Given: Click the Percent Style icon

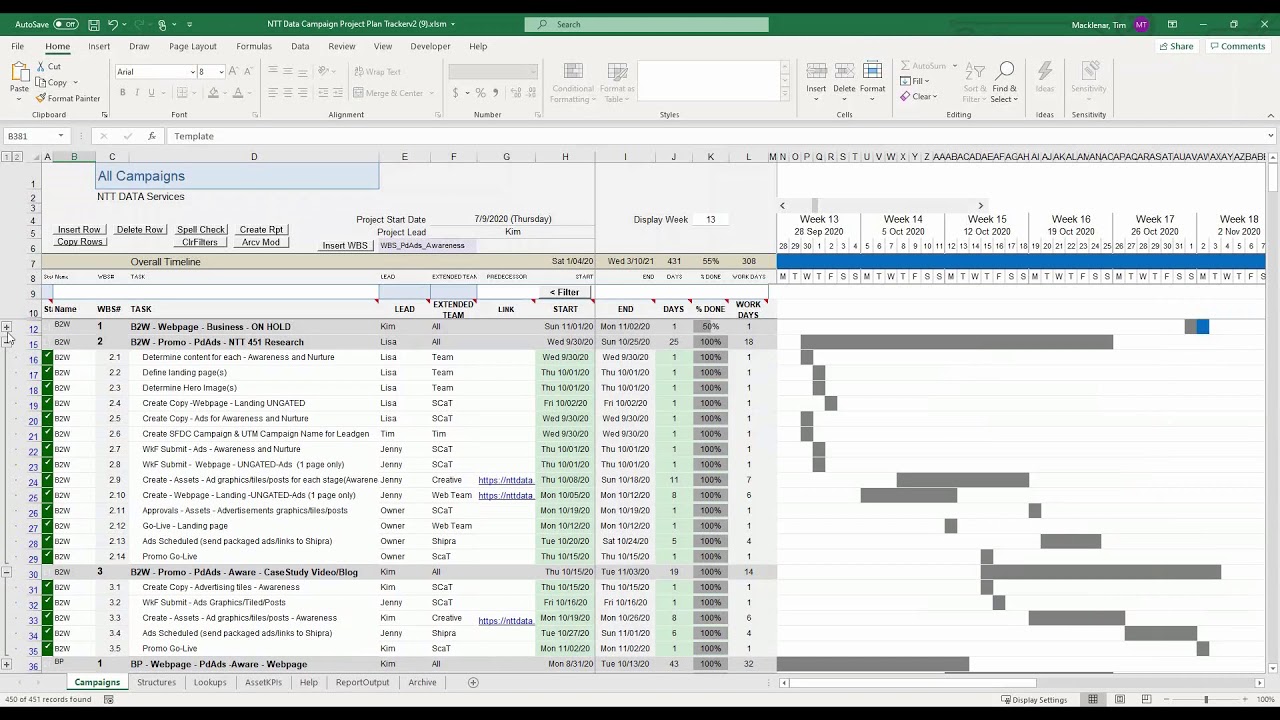Looking at the screenshot, I should pyautogui.click(x=480, y=93).
